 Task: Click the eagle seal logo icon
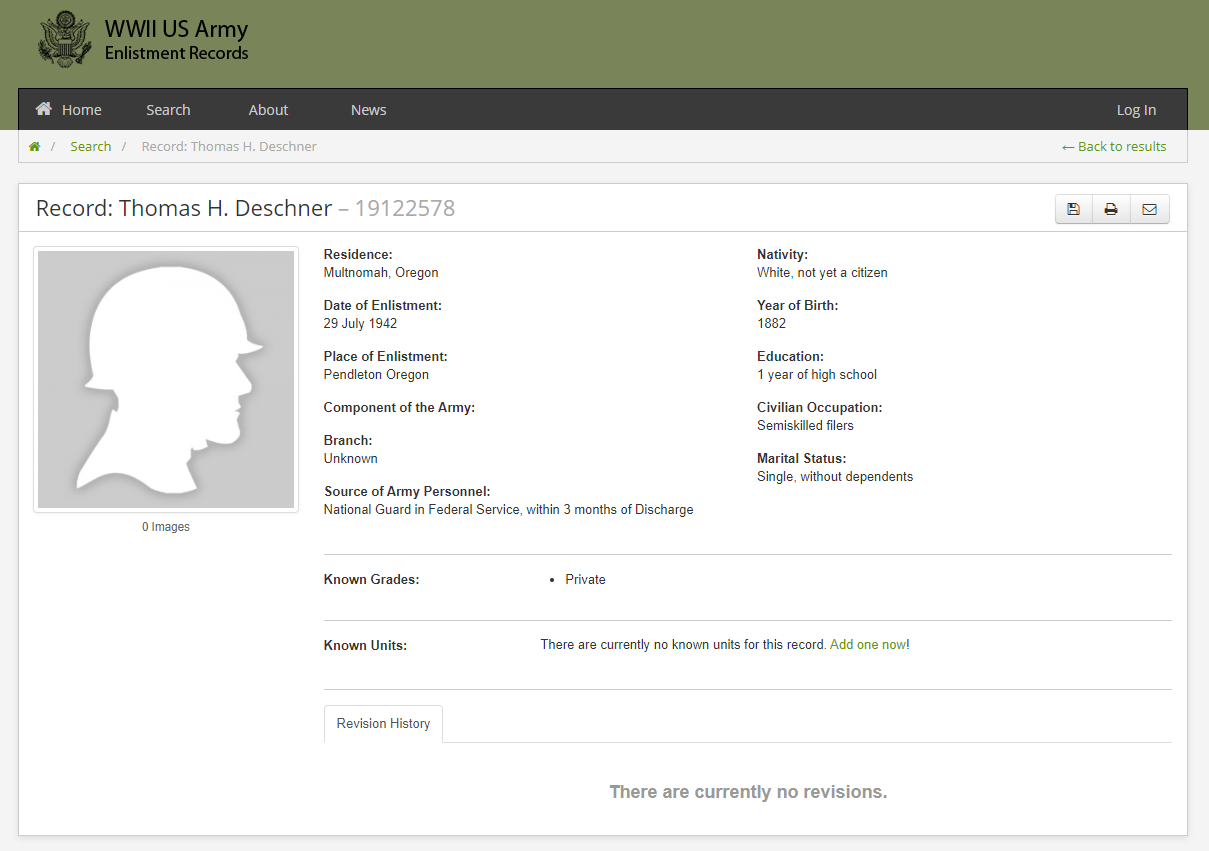(64, 39)
